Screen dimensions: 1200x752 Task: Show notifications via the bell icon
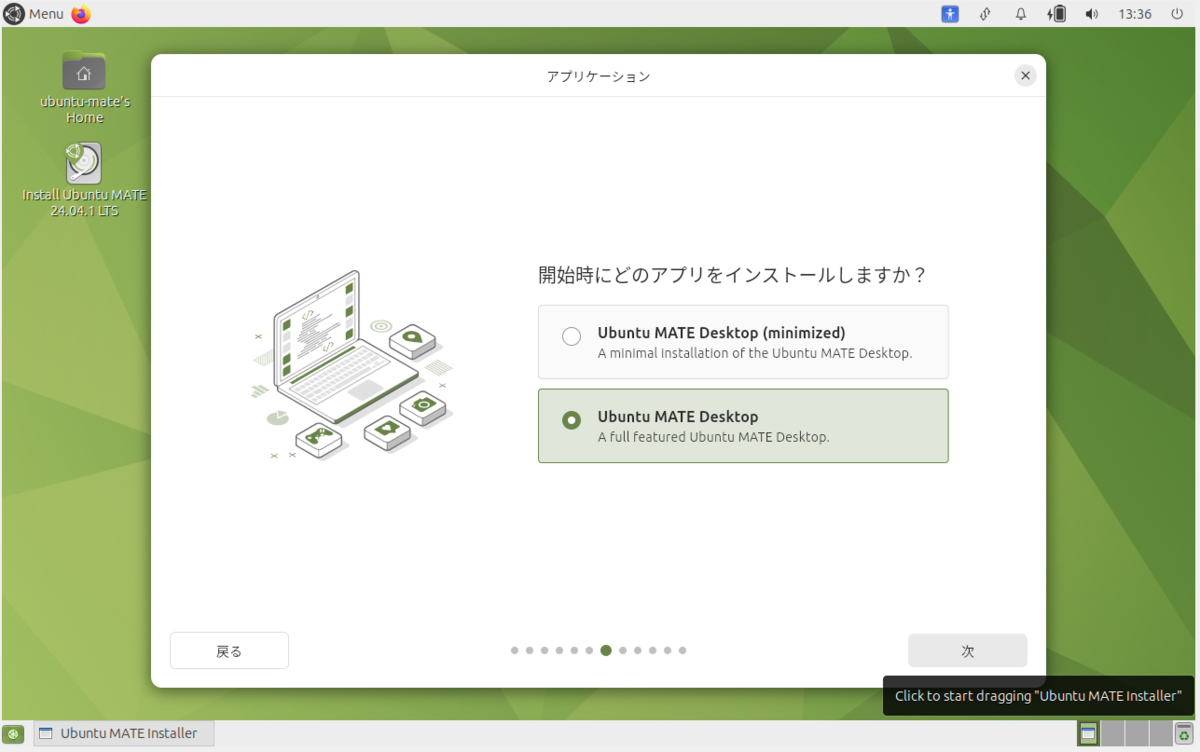click(x=1021, y=14)
